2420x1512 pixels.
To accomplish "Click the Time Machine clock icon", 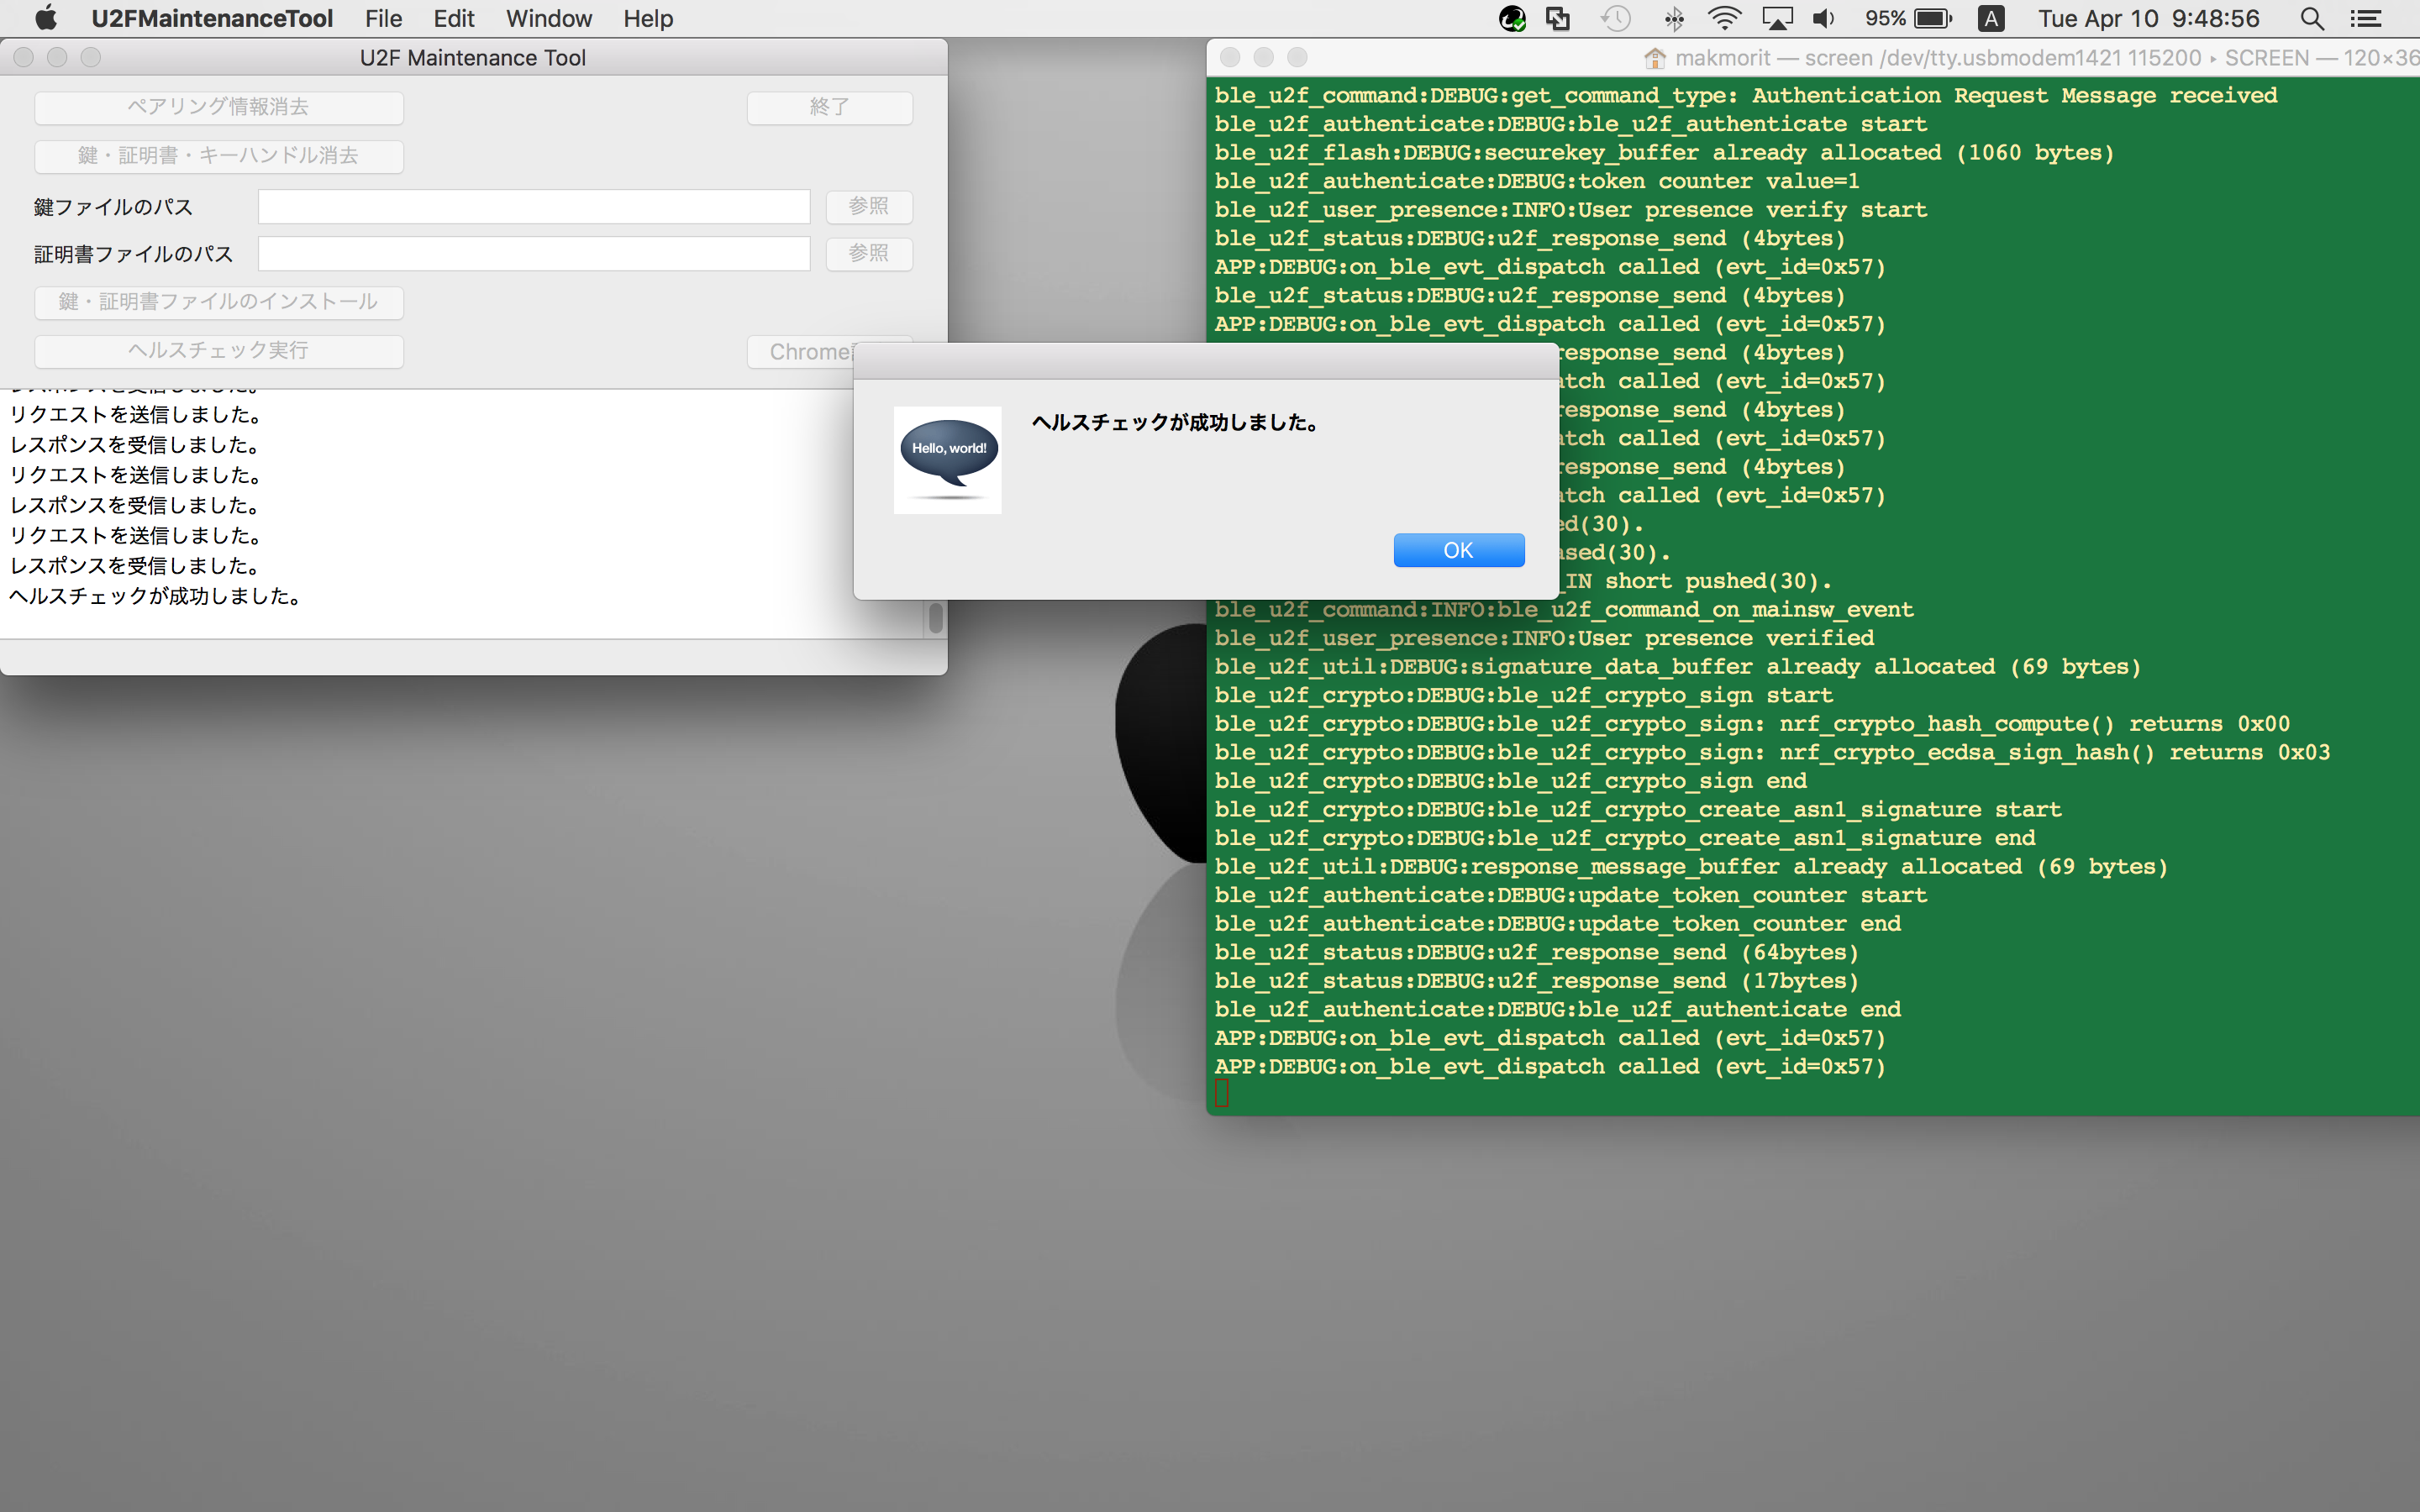I will click(x=1615, y=18).
